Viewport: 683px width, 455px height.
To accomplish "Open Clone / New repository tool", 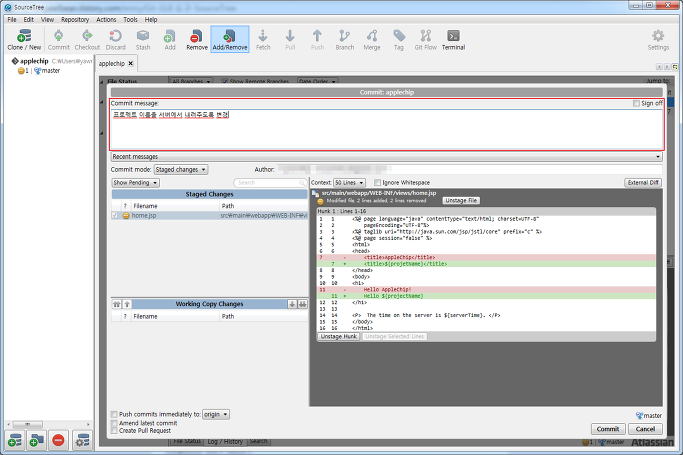I will (24, 40).
